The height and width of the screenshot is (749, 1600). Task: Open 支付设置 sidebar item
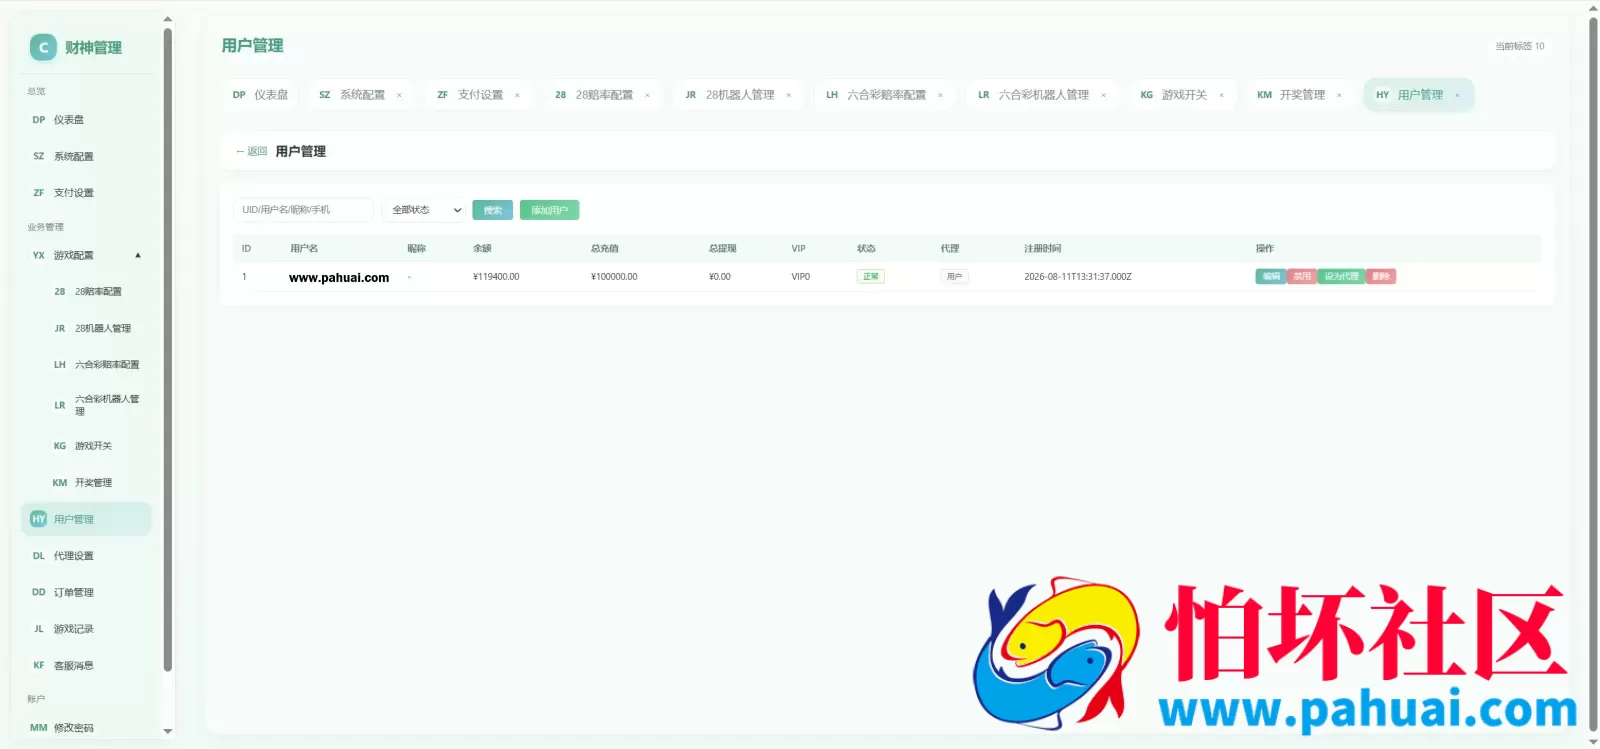point(86,193)
